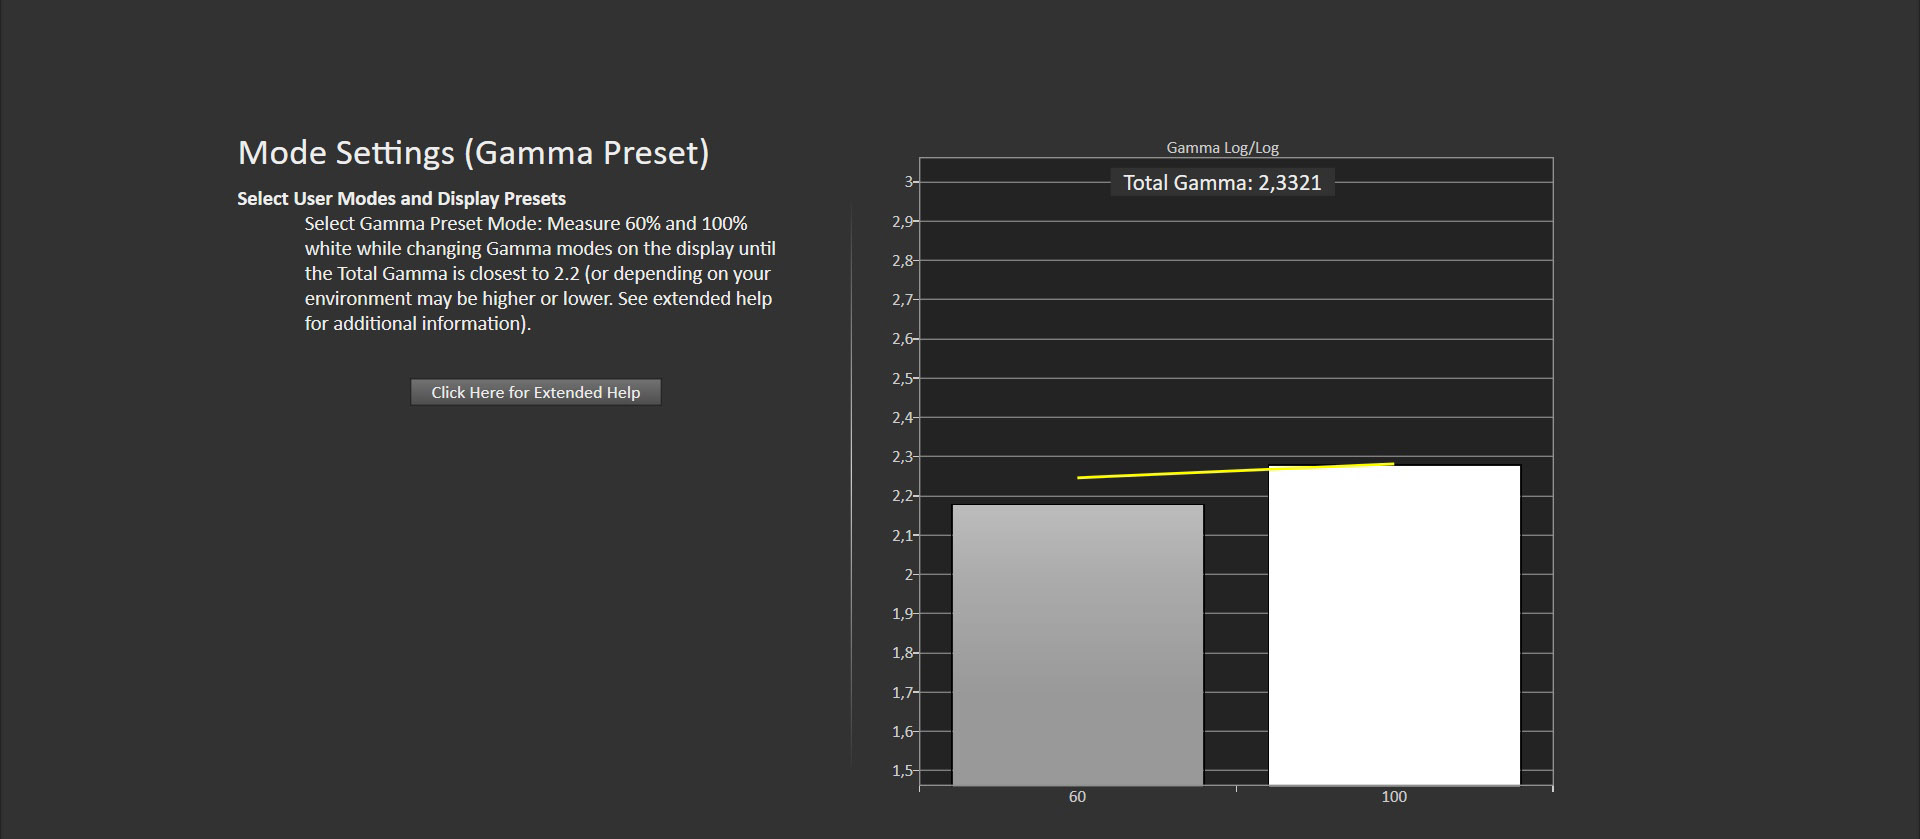Click the 'Mode Settings (Gamma Preset)' heading
The height and width of the screenshot is (839, 1920).
tap(473, 153)
